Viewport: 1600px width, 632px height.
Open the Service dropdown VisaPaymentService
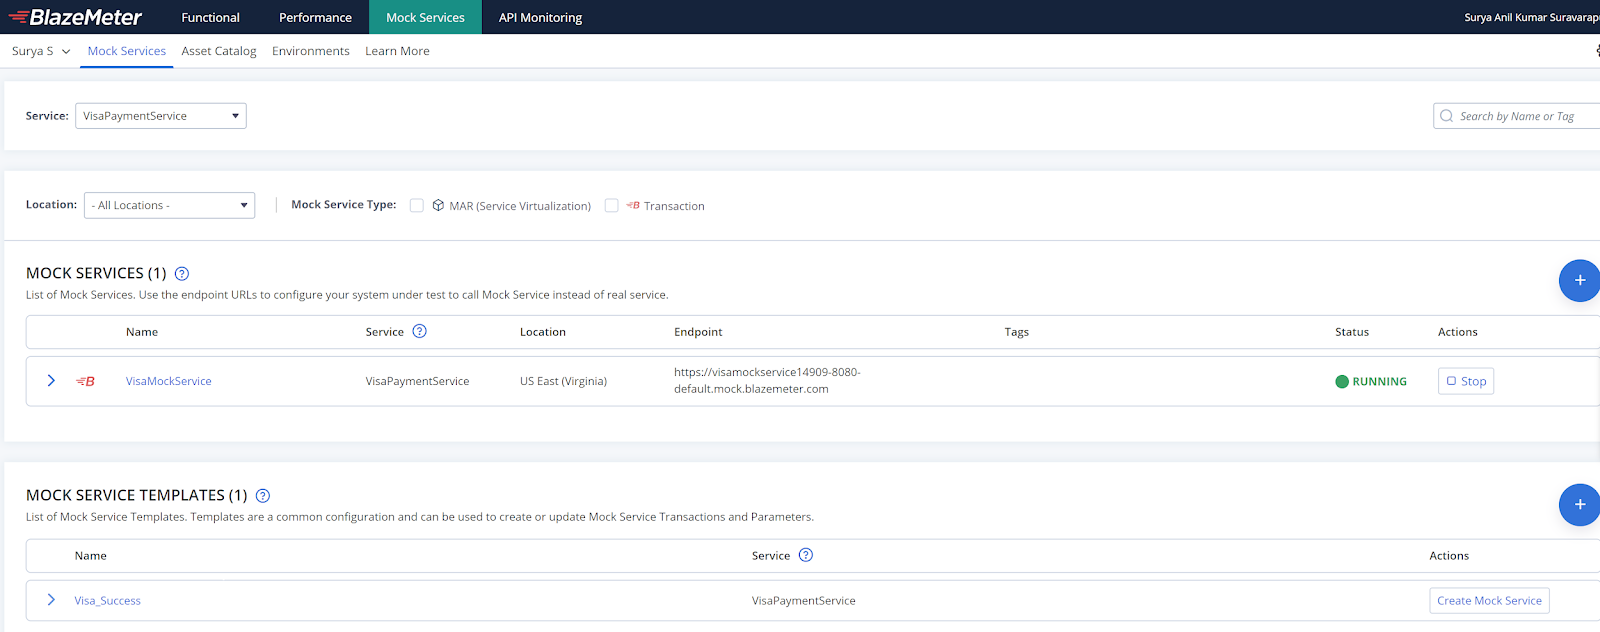point(161,116)
